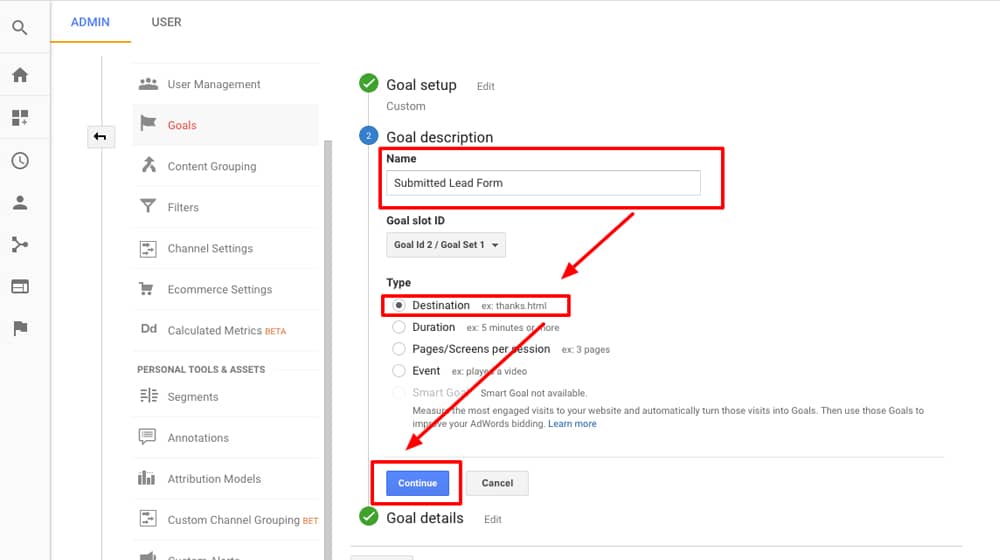Screen dimensions: 1000x560
Task: Open Real-Time clock icon in sidebar
Action: (20, 160)
